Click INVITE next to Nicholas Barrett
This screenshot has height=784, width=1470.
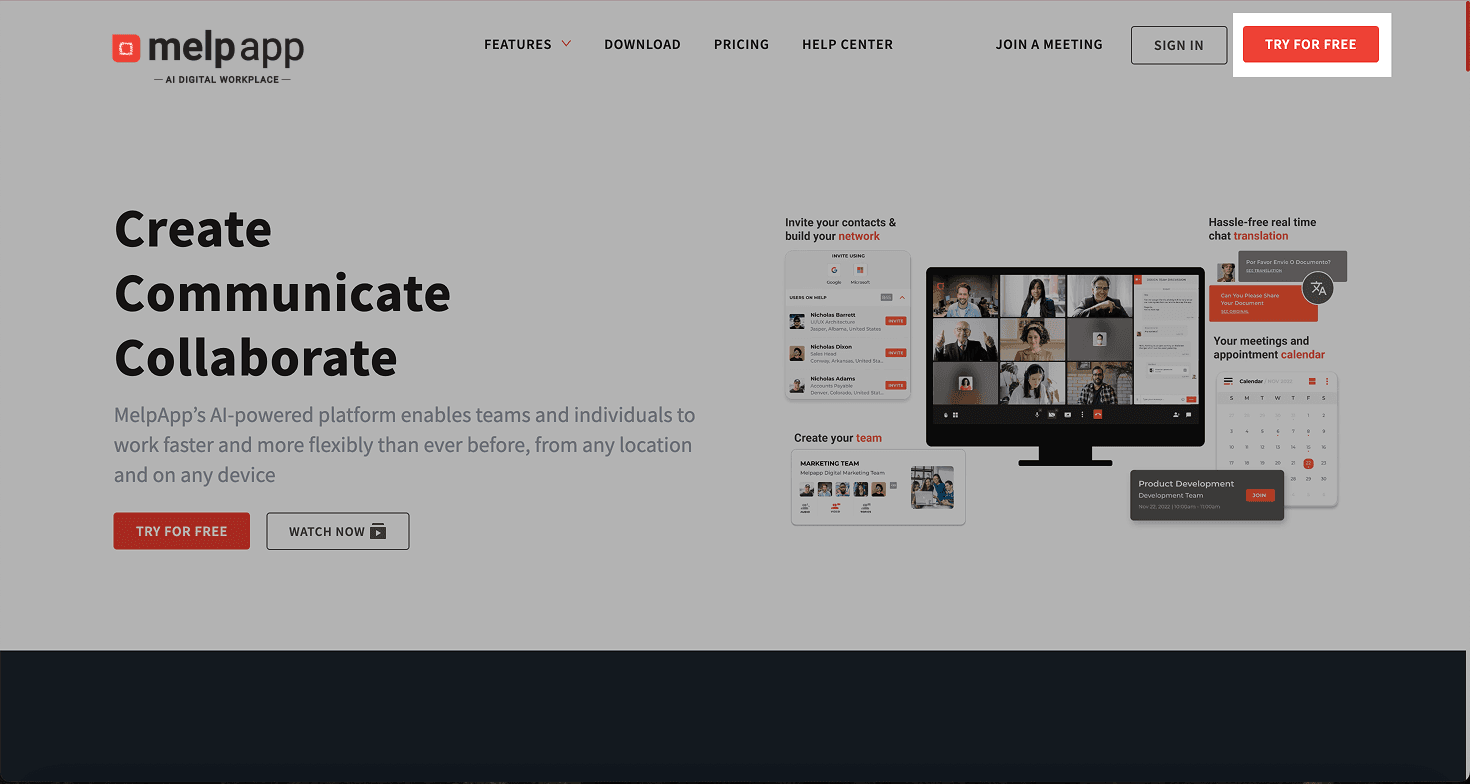point(897,321)
